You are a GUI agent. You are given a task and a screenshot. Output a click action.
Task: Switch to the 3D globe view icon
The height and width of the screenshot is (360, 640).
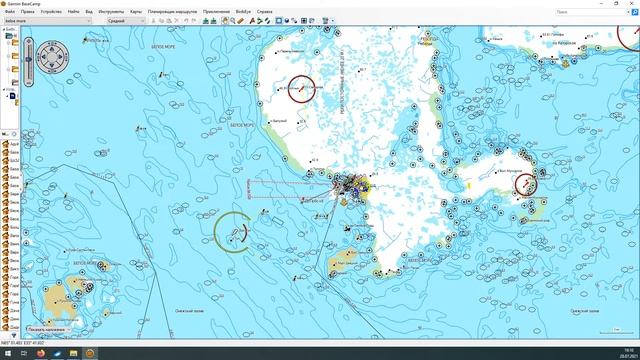(x=287, y=20)
